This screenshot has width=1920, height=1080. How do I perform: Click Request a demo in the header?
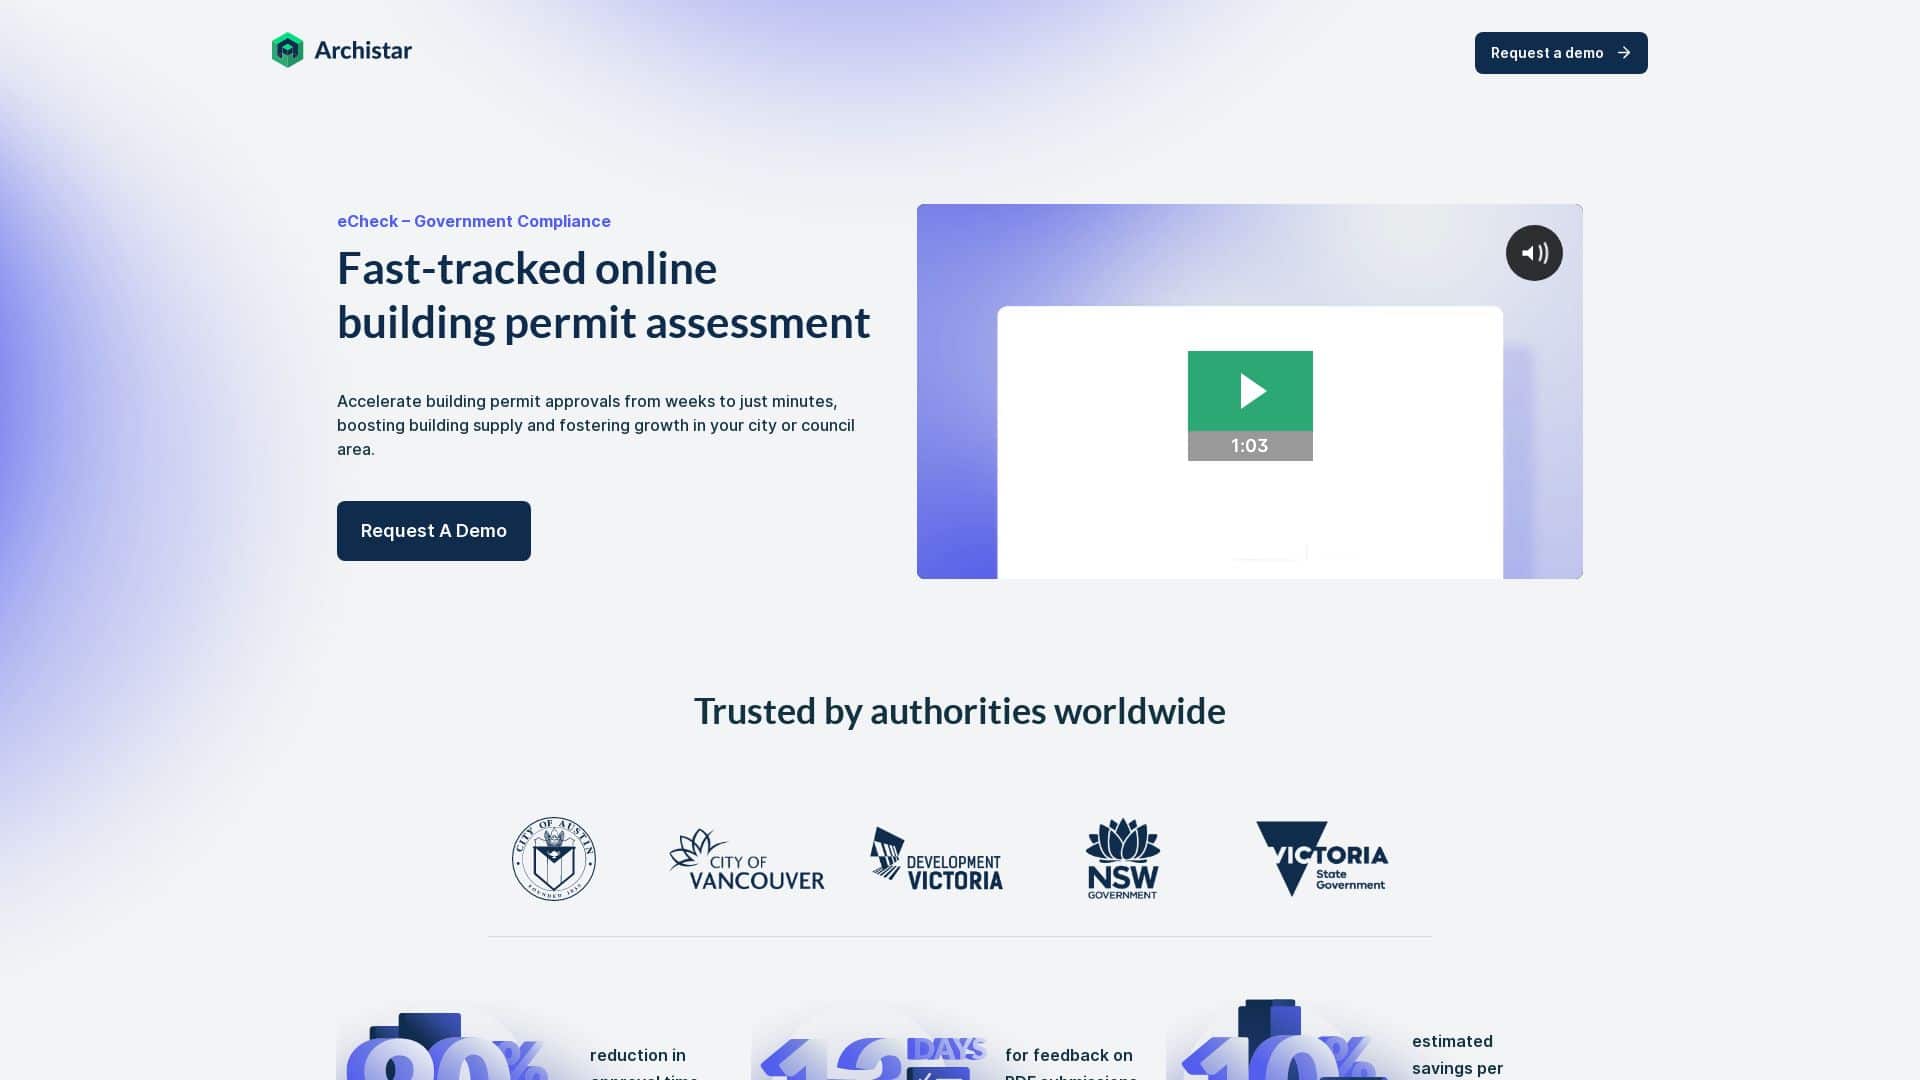coord(1561,53)
